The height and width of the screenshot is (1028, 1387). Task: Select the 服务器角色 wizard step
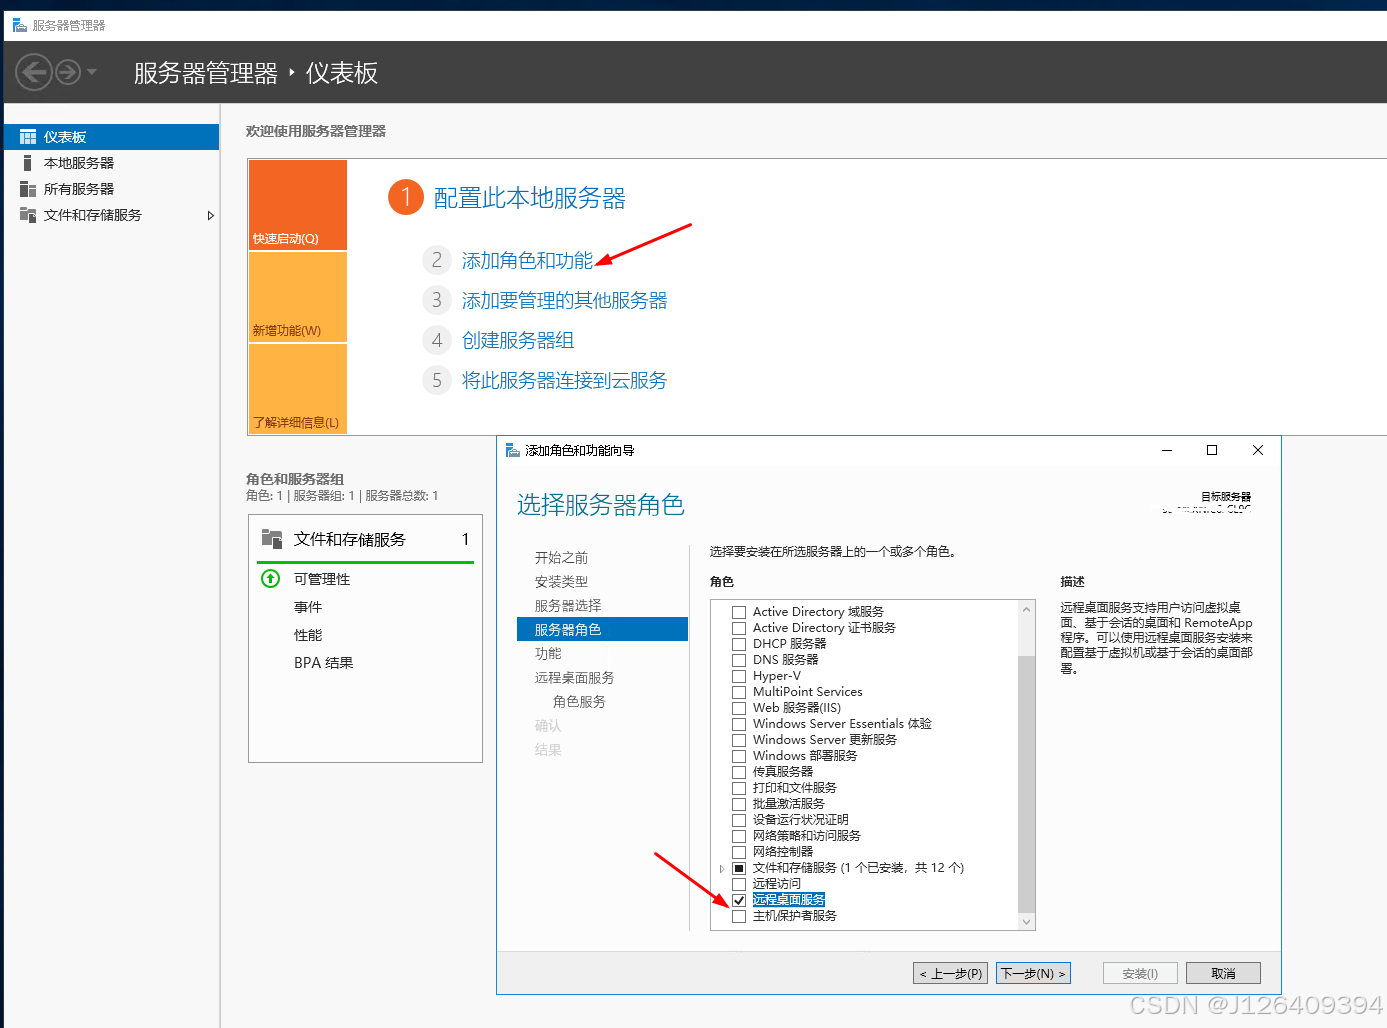pyautogui.click(x=602, y=629)
